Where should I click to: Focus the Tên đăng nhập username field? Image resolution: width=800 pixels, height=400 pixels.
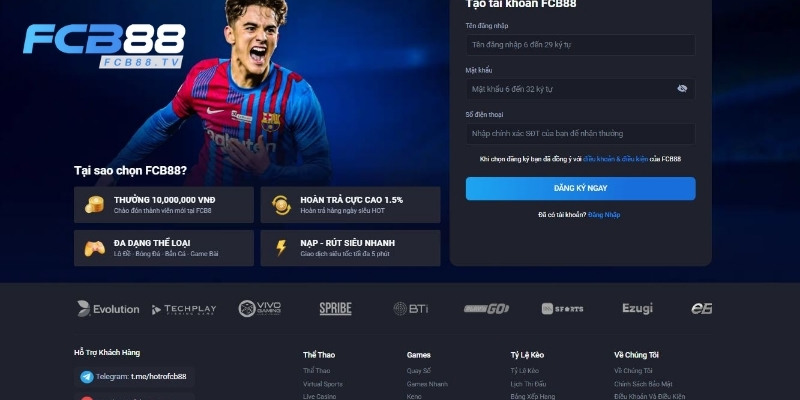580,45
